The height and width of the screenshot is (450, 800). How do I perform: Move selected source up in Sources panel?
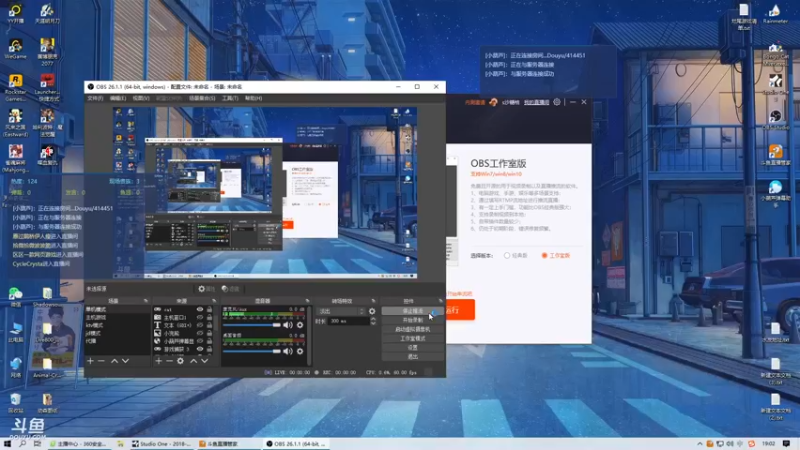(193, 361)
